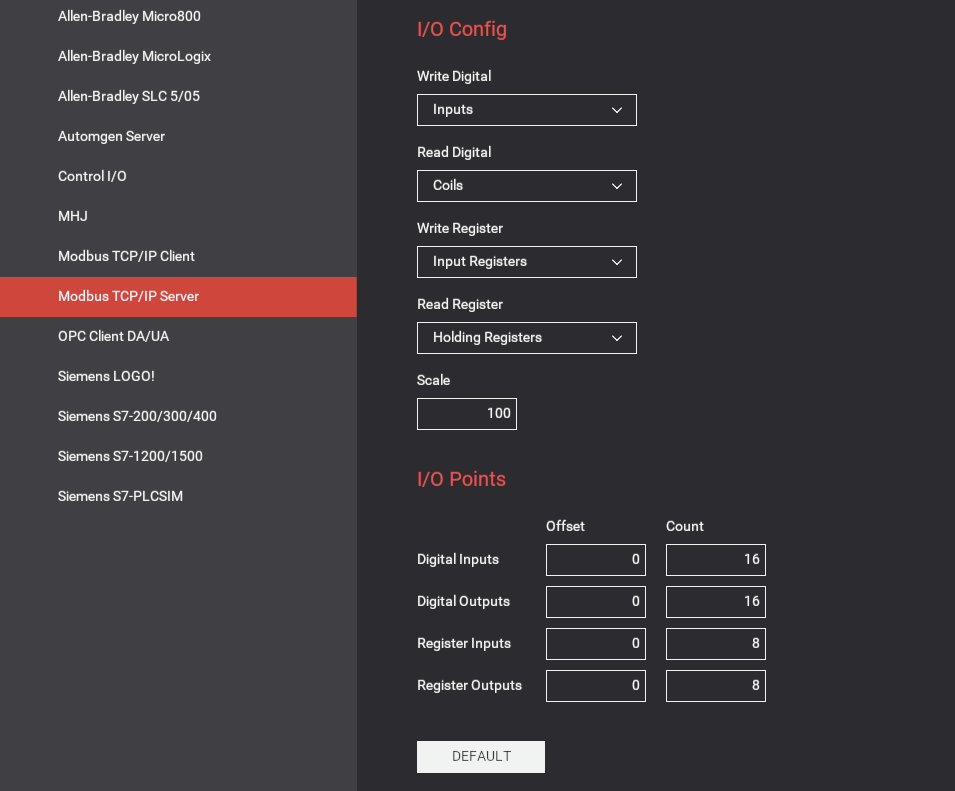Pick Siemens S7-PLCSIM driver
The width and height of the screenshot is (955, 791).
(x=178, y=496)
